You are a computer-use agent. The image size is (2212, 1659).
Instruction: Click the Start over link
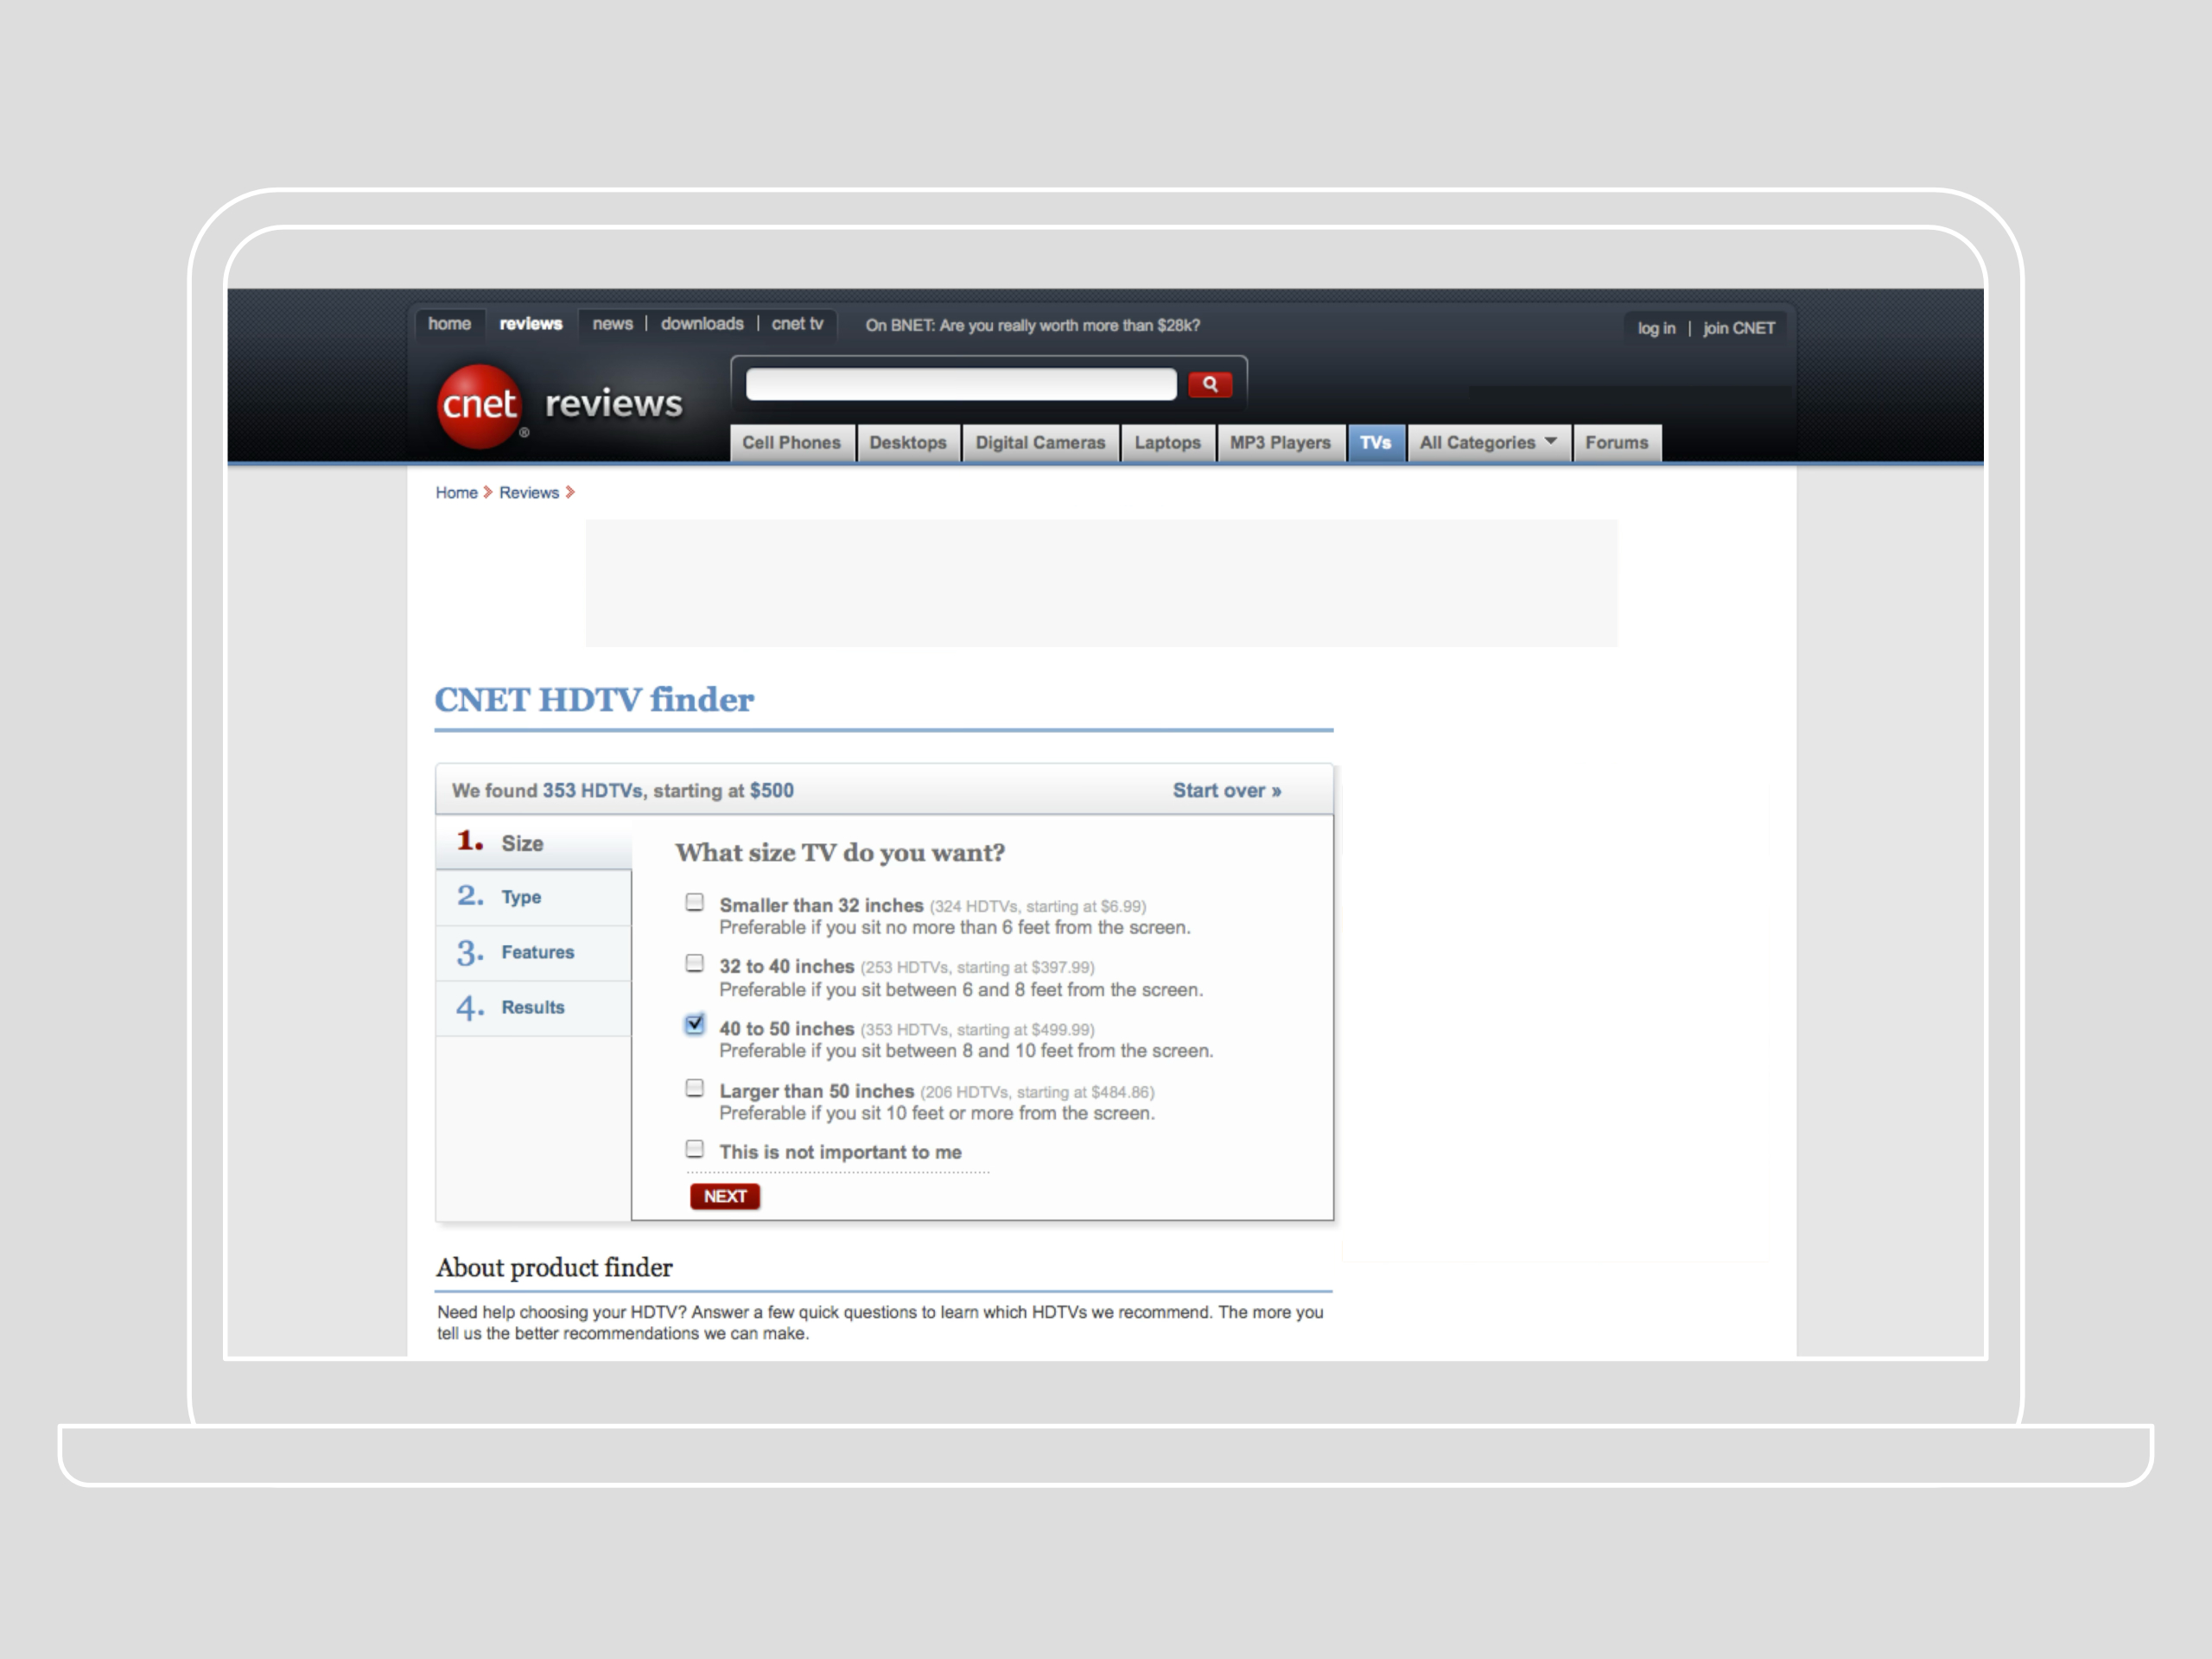(x=1226, y=790)
